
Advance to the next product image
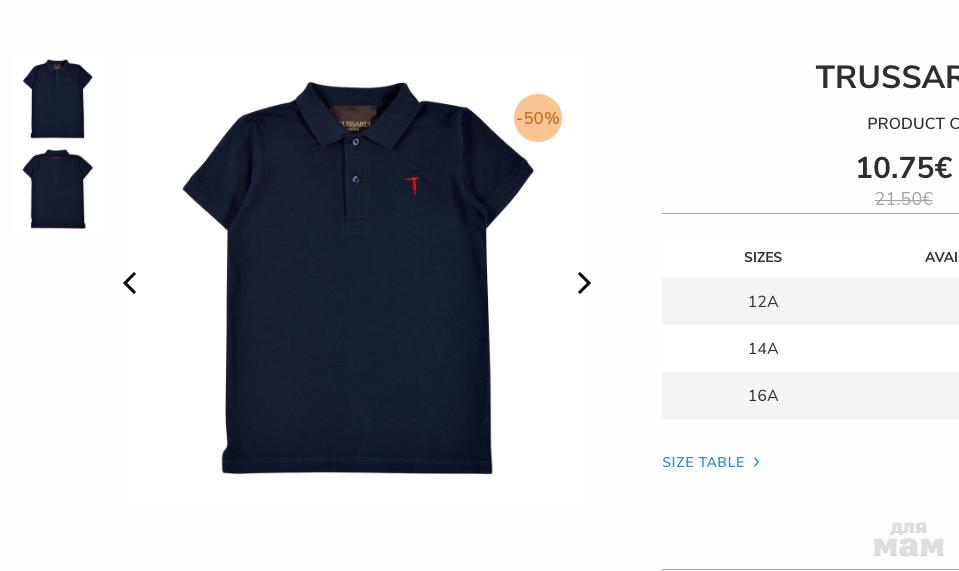point(584,283)
